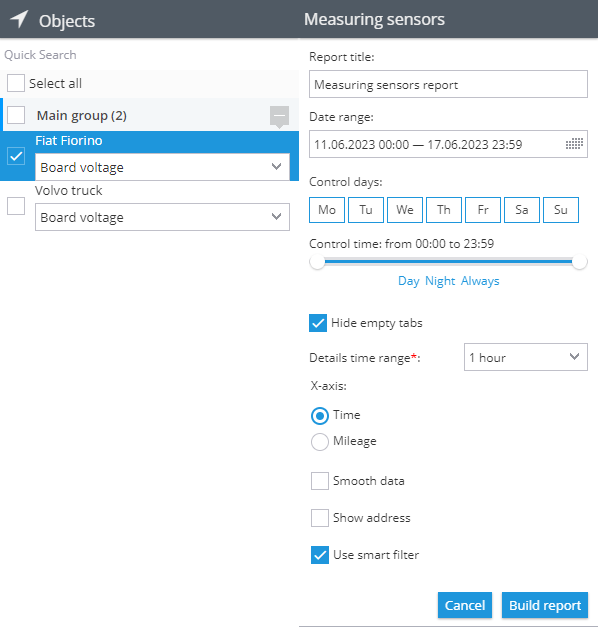This screenshot has height=627, width=598.
Task: Choose the Night control time preset
Action: point(440,281)
